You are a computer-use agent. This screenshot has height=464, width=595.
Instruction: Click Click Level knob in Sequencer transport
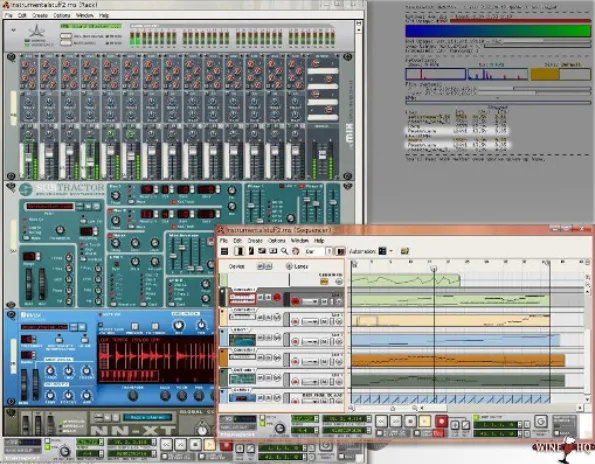280,428
